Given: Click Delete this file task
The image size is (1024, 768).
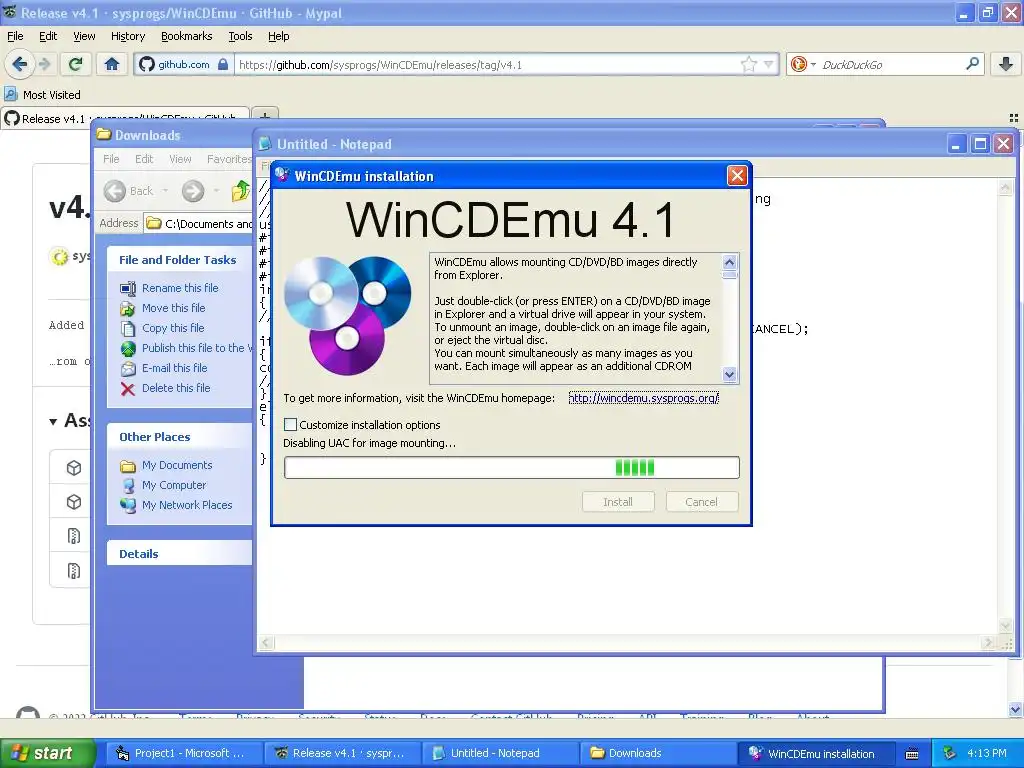Looking at the screenshot, I should pyautogui.click(x=176, y=388).
